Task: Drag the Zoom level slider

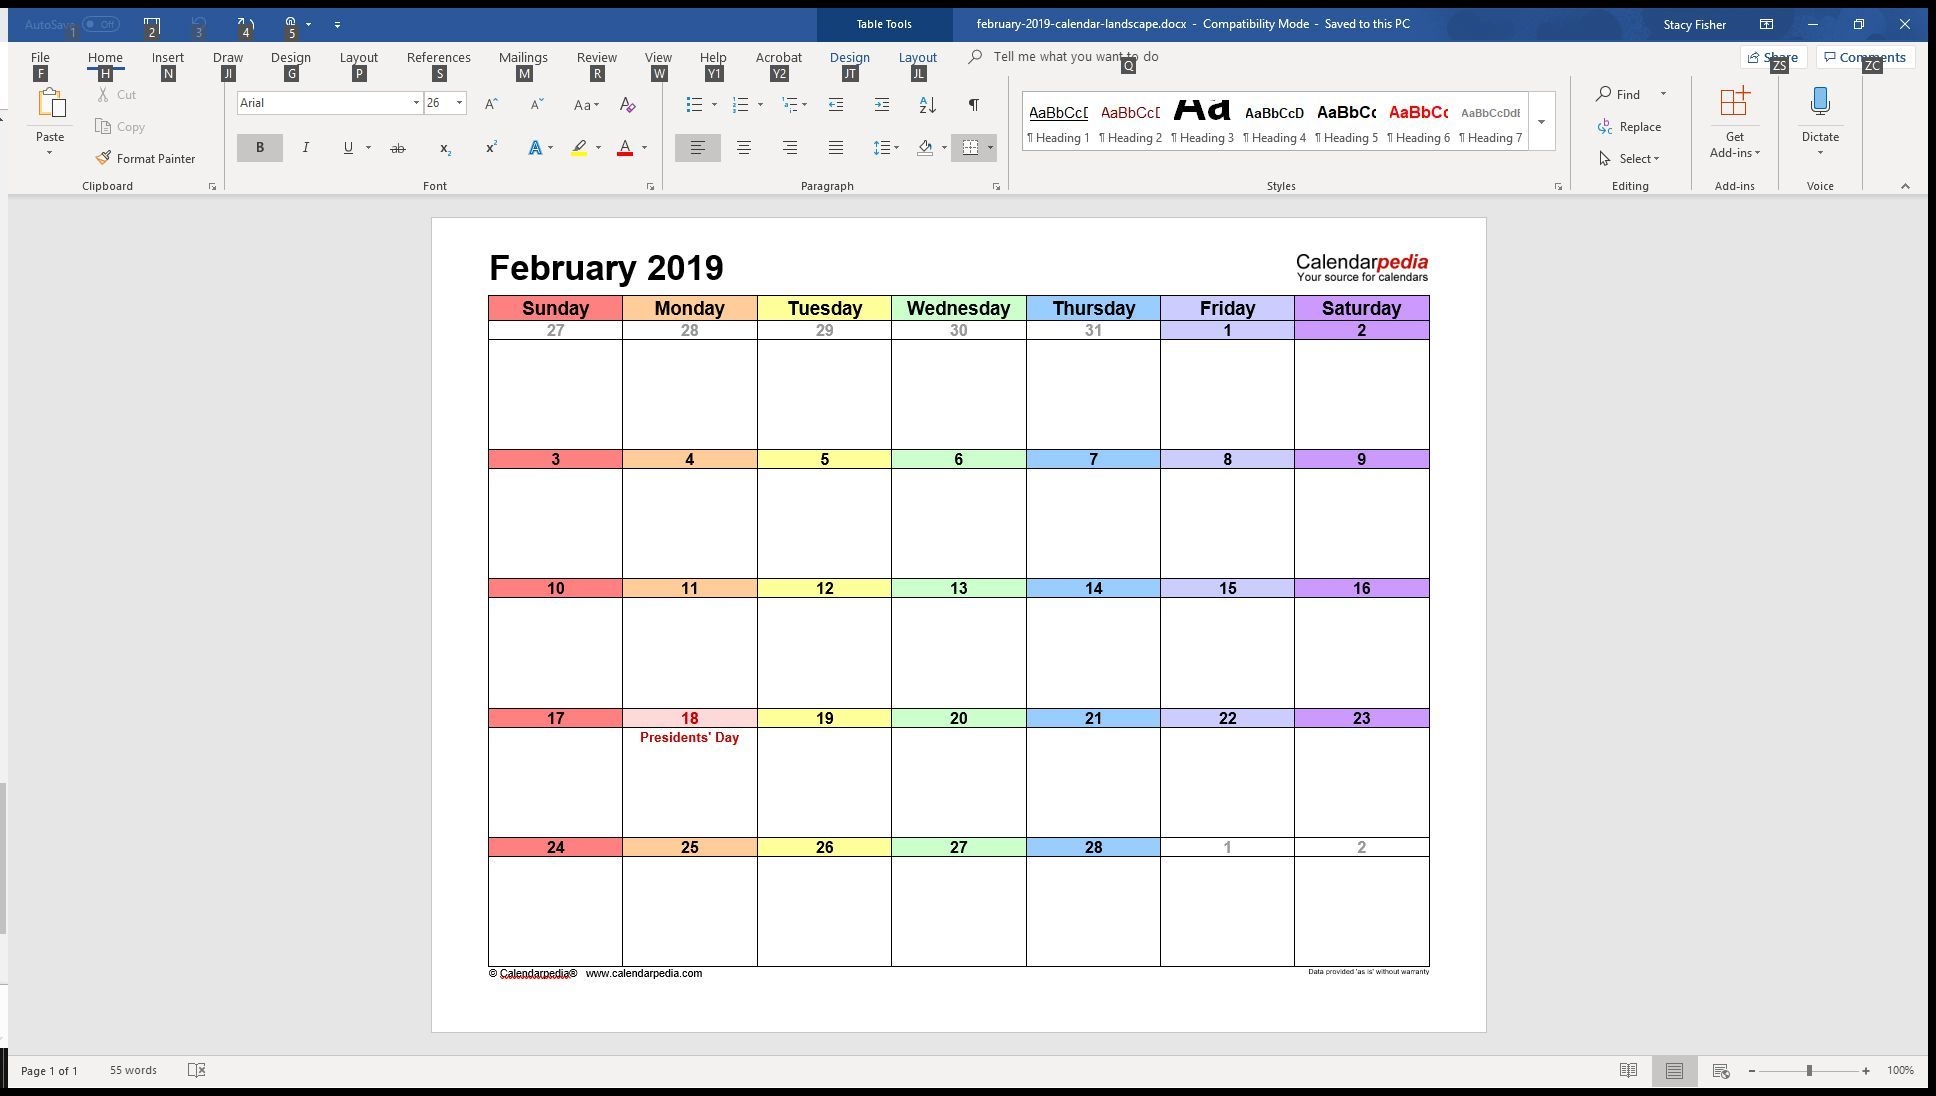Action: tap(1811, 1071)
